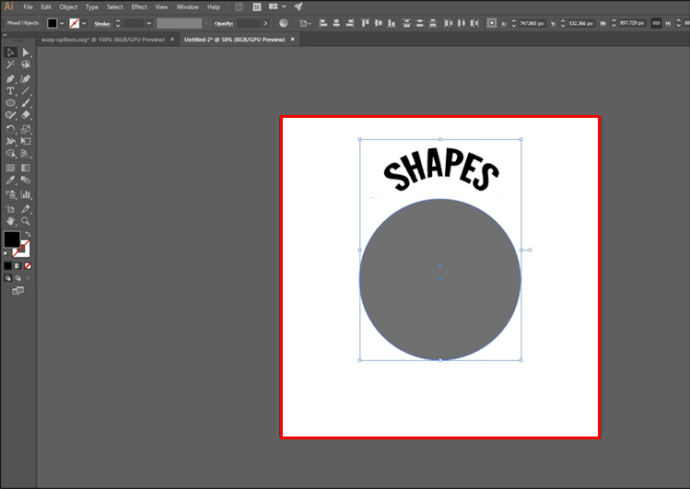This screenshot has width=690, height=489.
Task: Select the Eyedropper tool
Action: click(x=10, y=180)
